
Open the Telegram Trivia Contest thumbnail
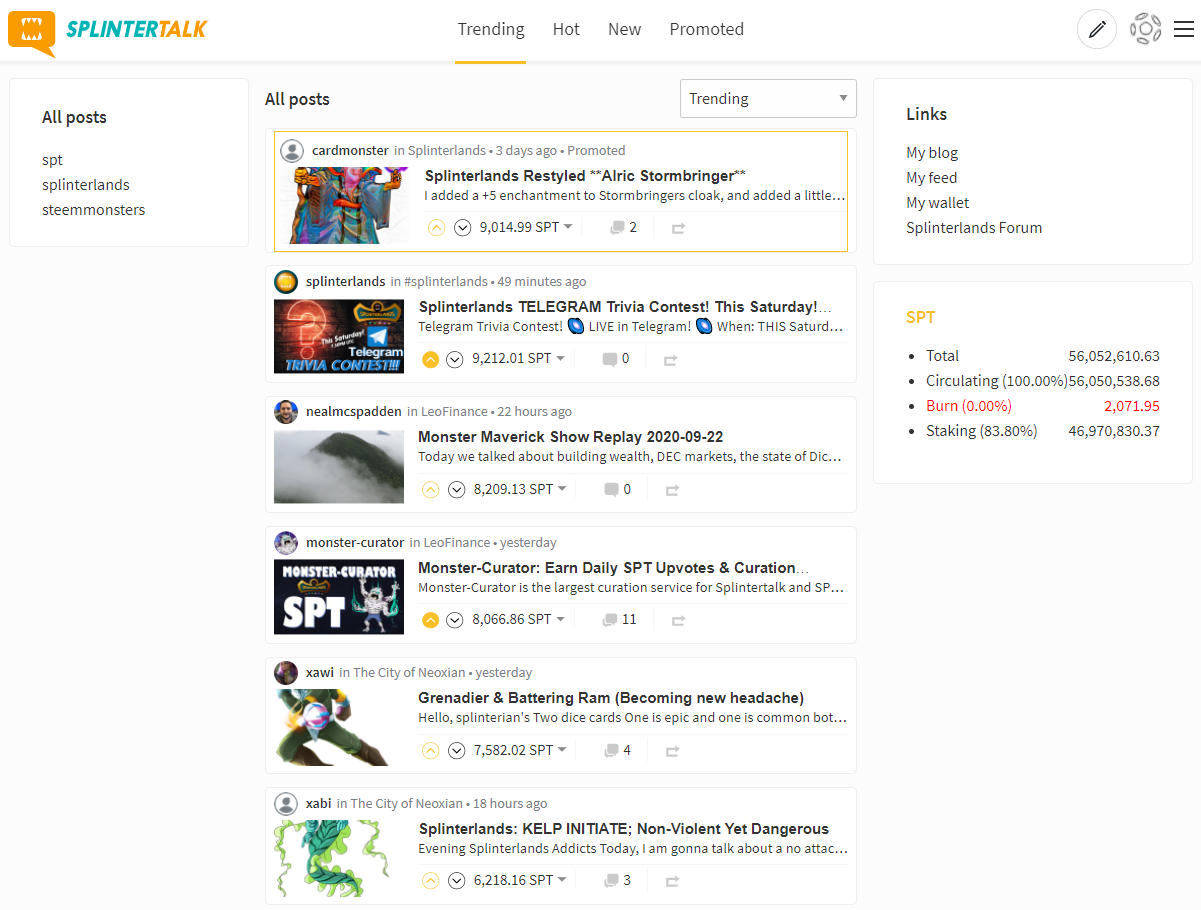pyautogui.click(x=339, y=336)
